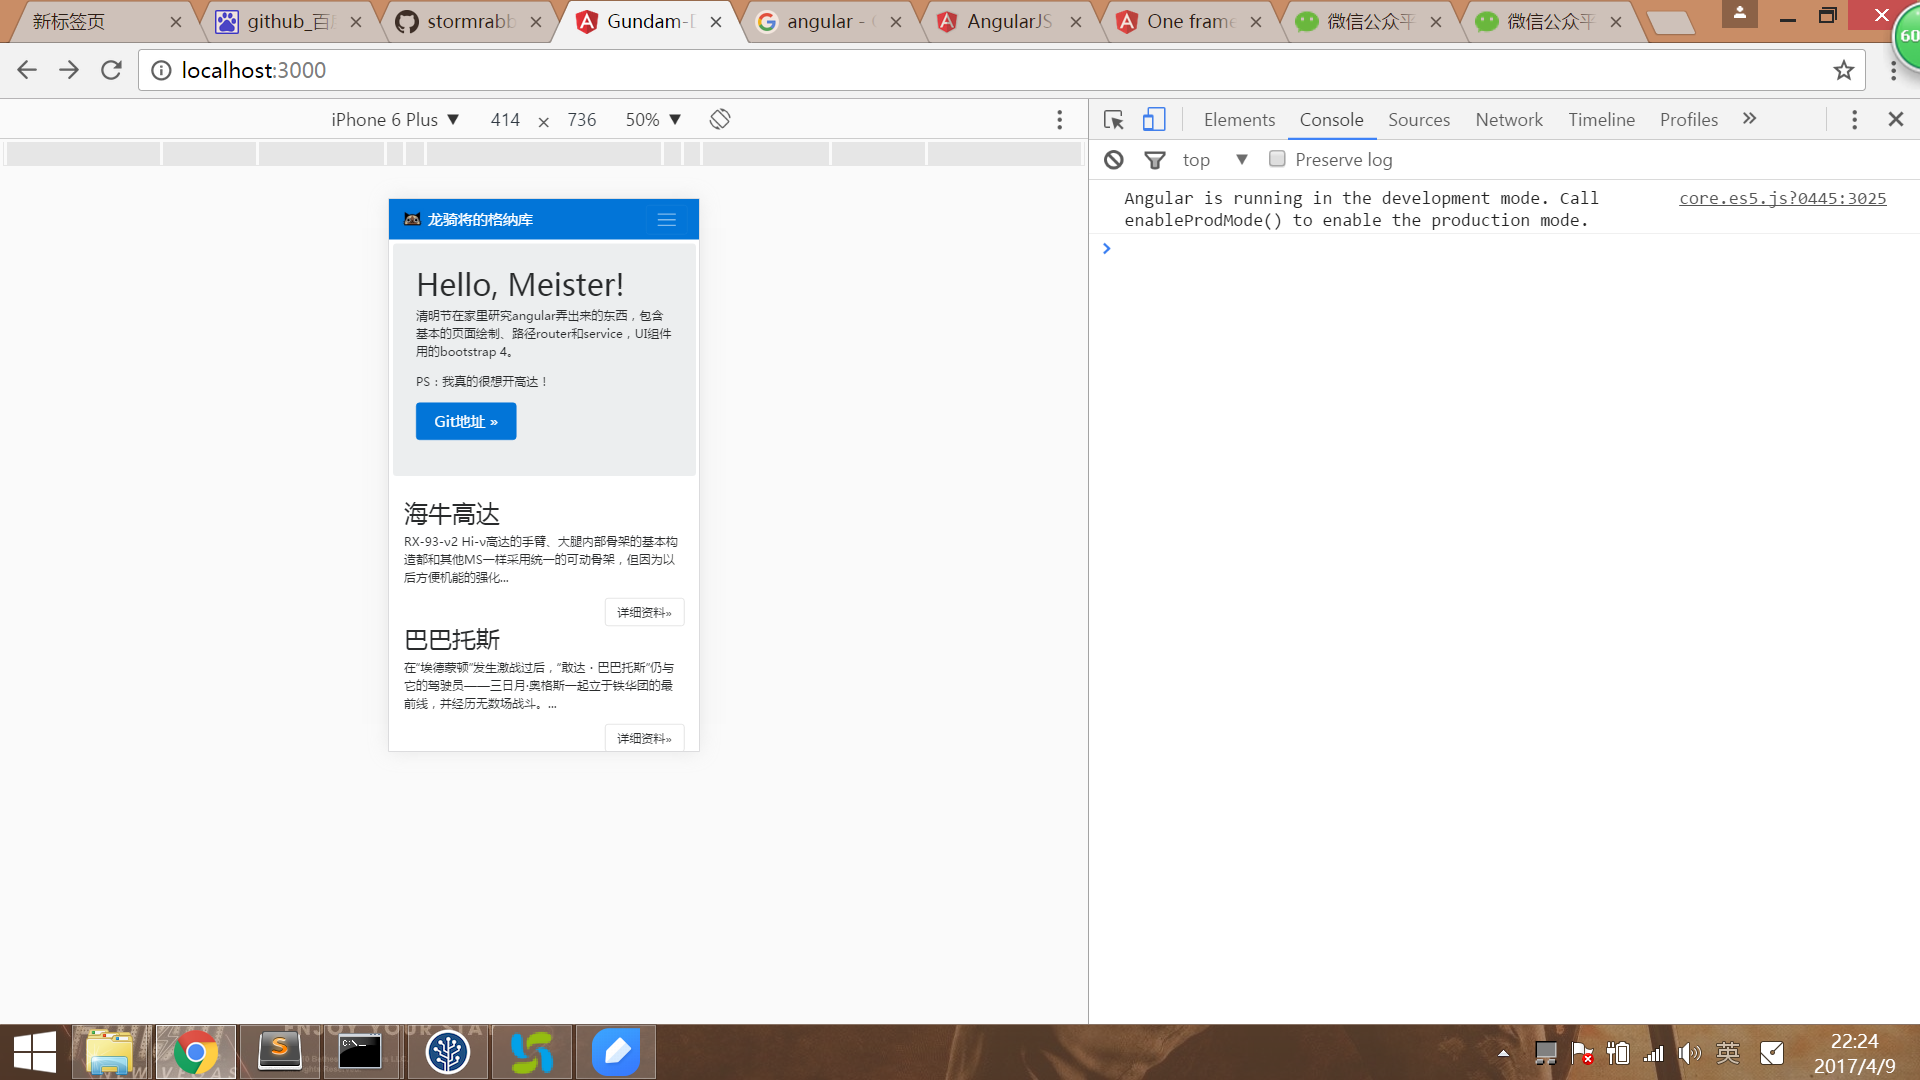Switch to the Sources tab
This screenshot has height=1080, width=1920.
tap(1418, 120)
